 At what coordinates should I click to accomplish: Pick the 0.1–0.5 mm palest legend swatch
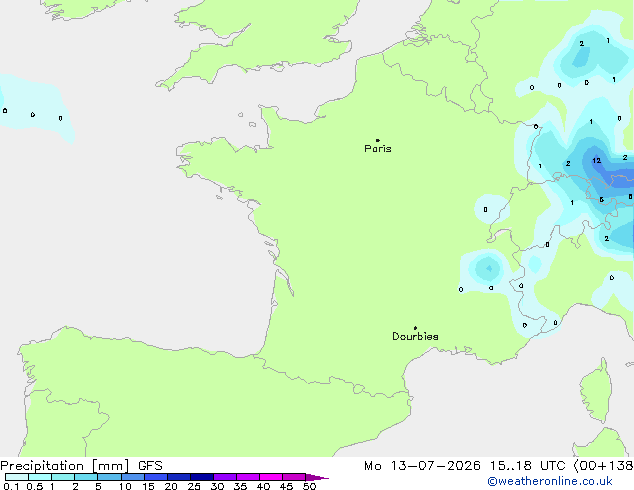17,477
